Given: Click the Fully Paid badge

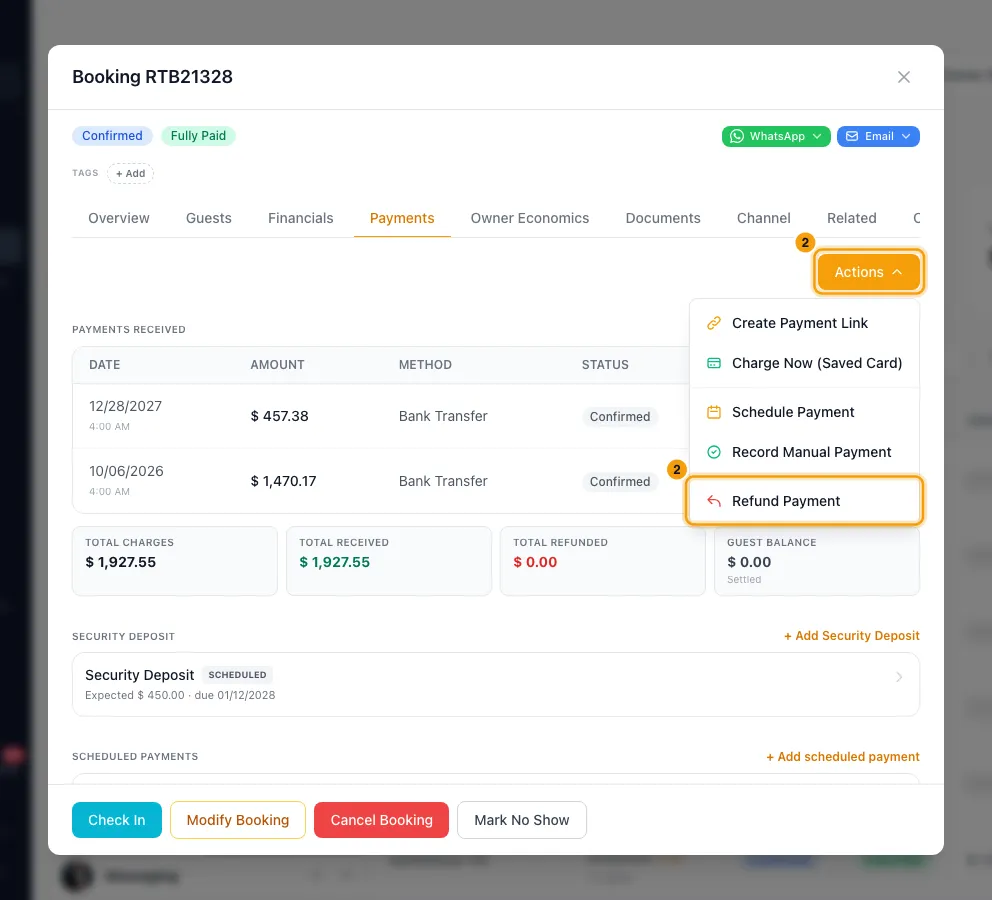Looking at the screenshot, I should point(198,136).
